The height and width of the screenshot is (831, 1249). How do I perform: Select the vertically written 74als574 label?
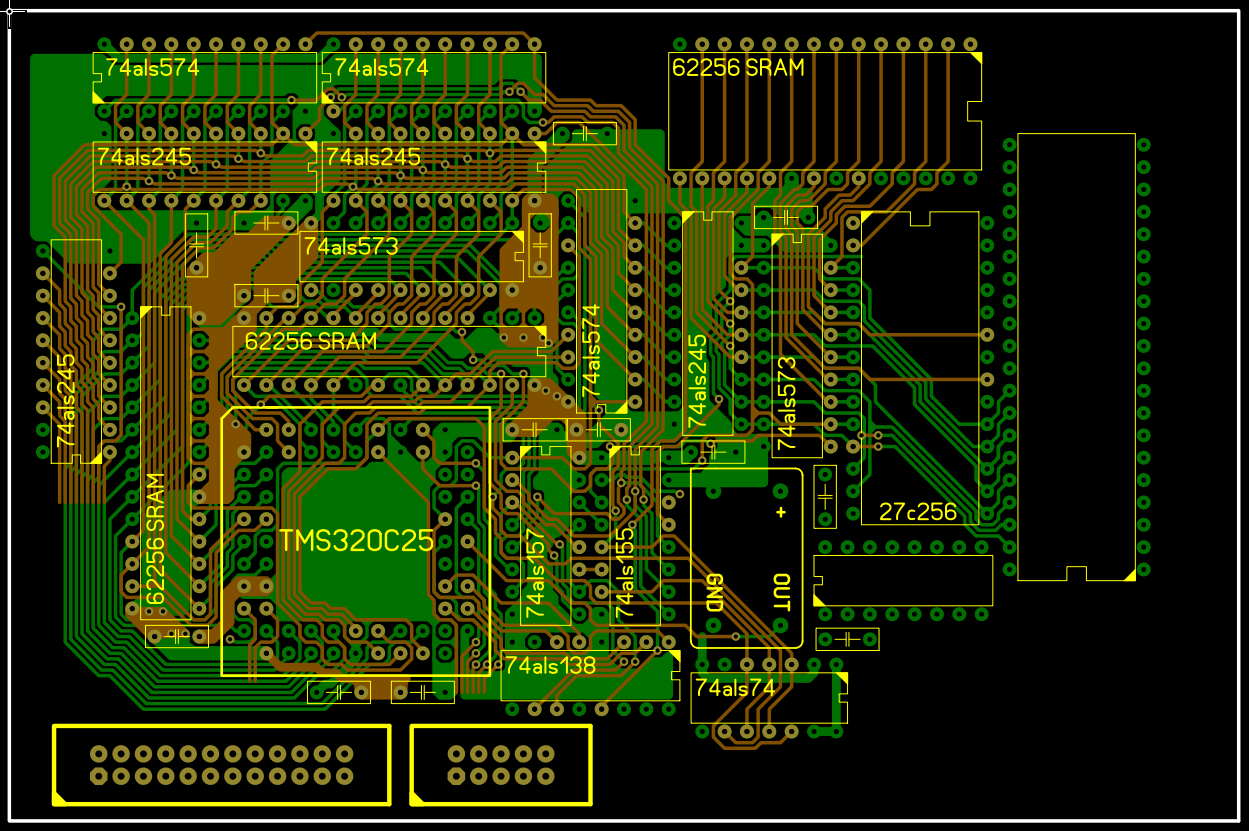point(590,352)
